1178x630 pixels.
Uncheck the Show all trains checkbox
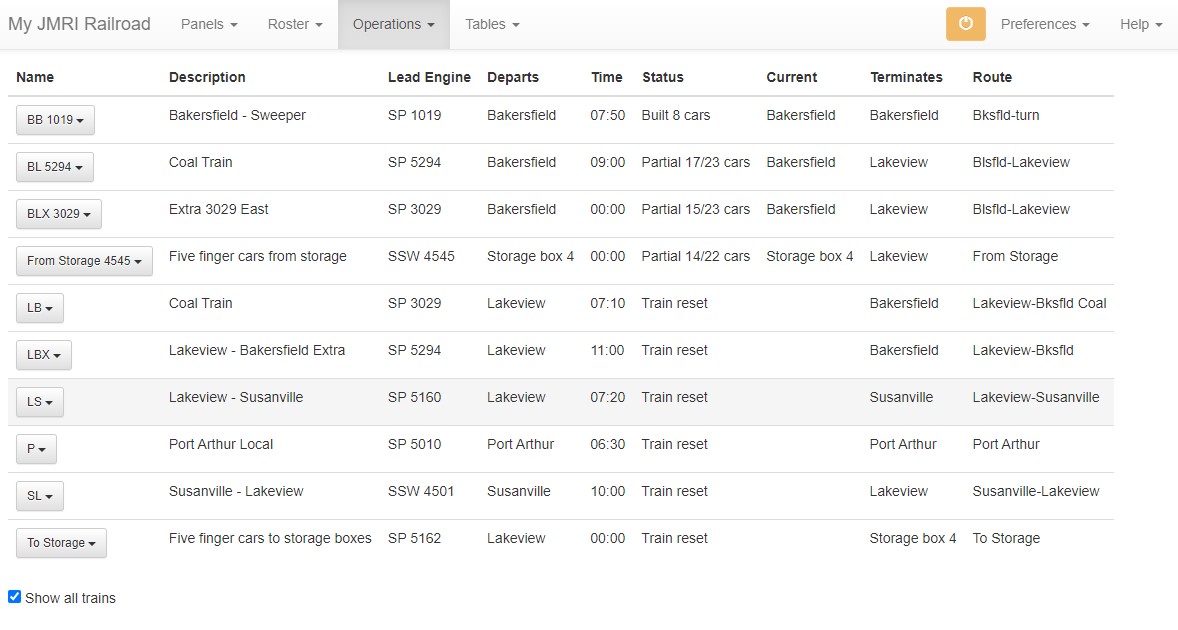click(15, 597)
